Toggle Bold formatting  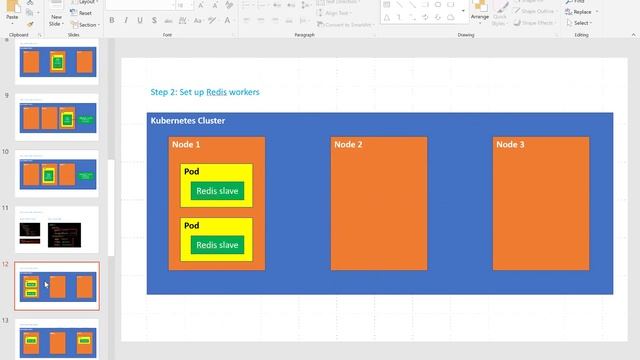coord(112,20)
